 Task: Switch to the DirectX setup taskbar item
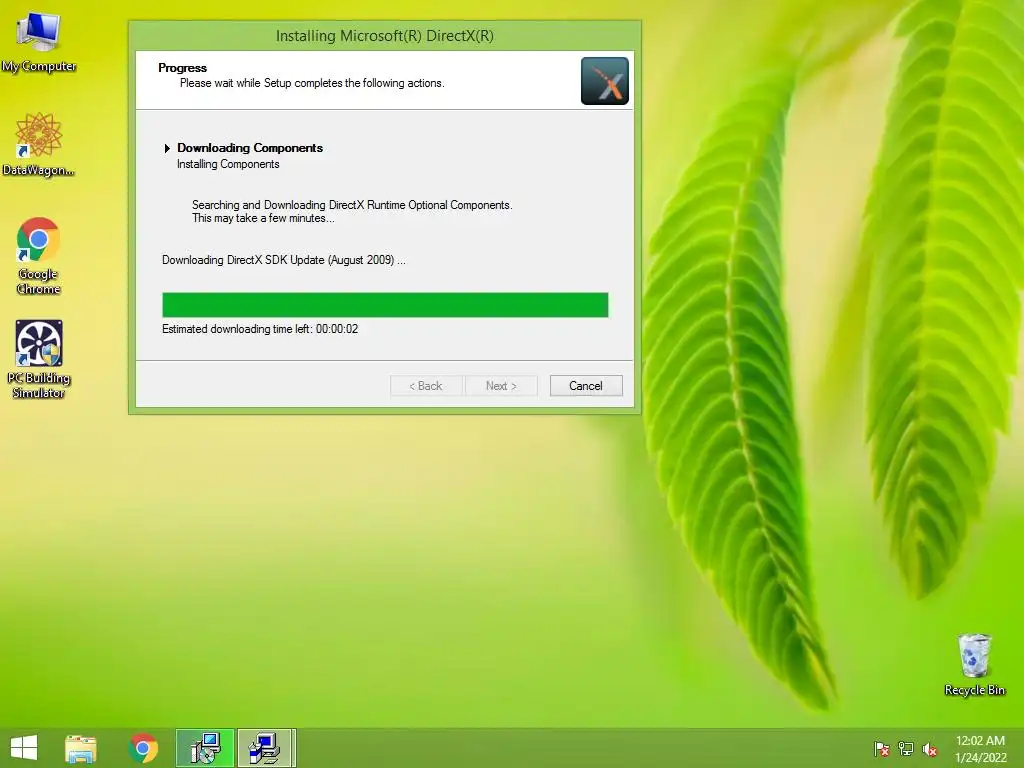pyautogui.click(x=266, y=748)
